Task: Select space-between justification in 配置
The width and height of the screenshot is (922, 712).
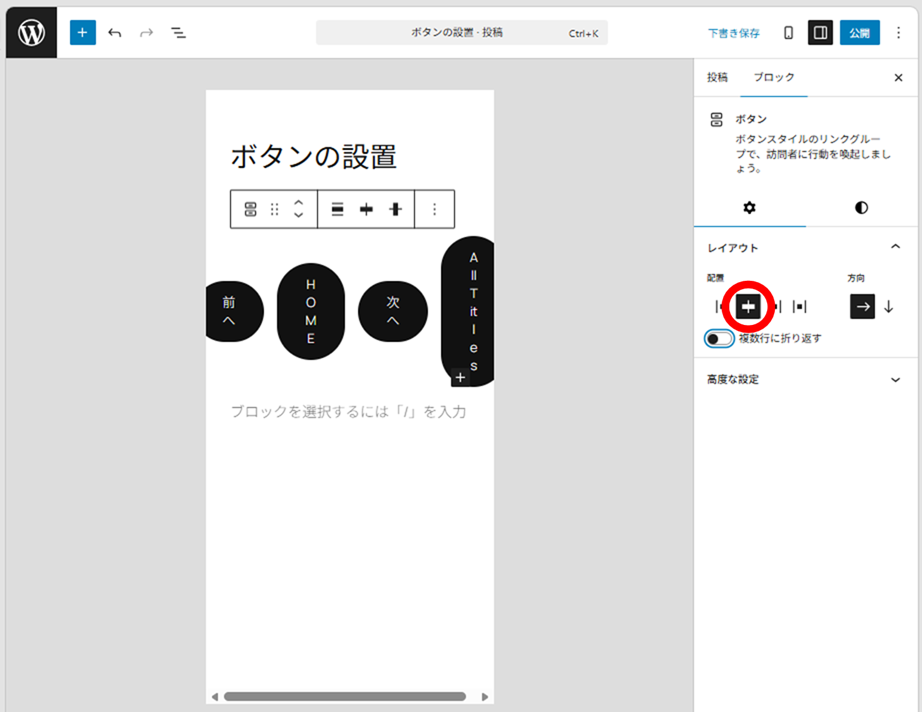Action: coord(800,307)
